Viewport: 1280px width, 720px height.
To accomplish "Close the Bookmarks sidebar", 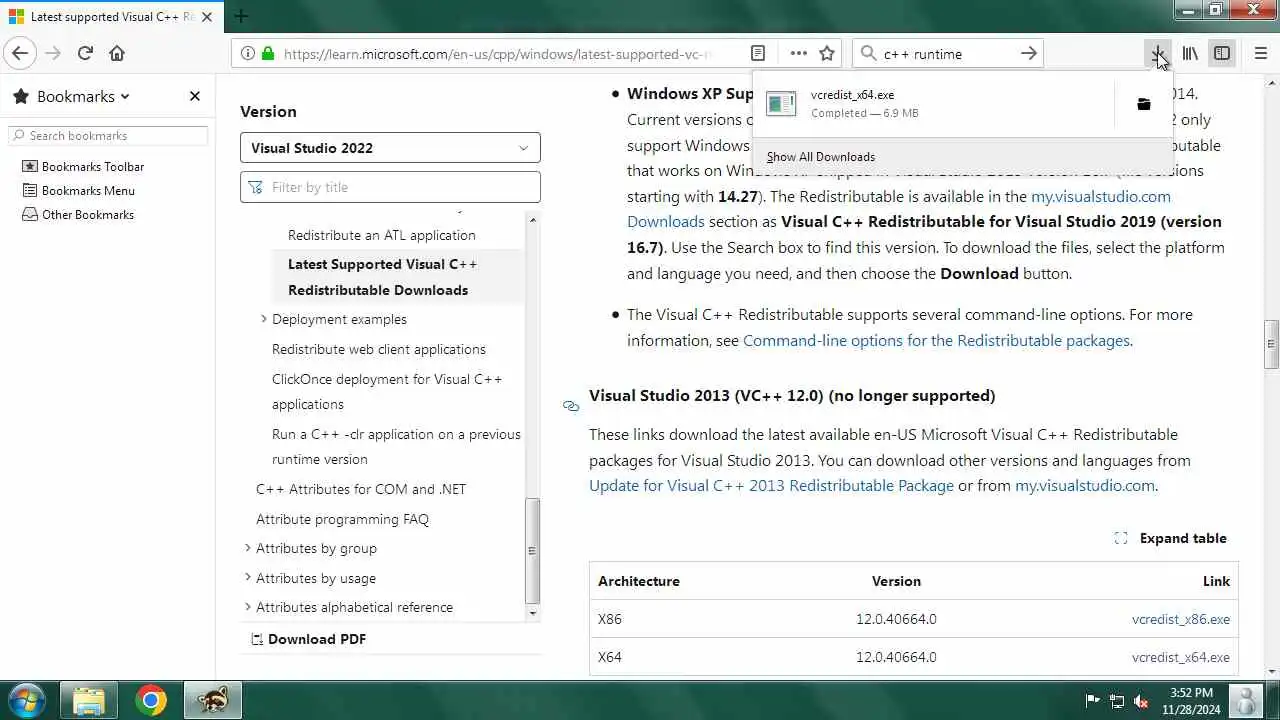I will [195, 96].
